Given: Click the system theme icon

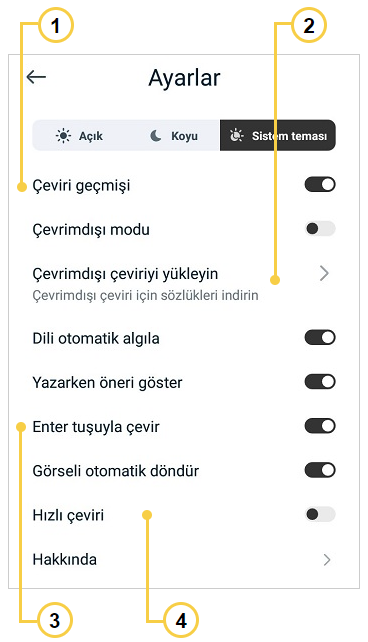Looking at the screenshot, I should click(236, 136).
